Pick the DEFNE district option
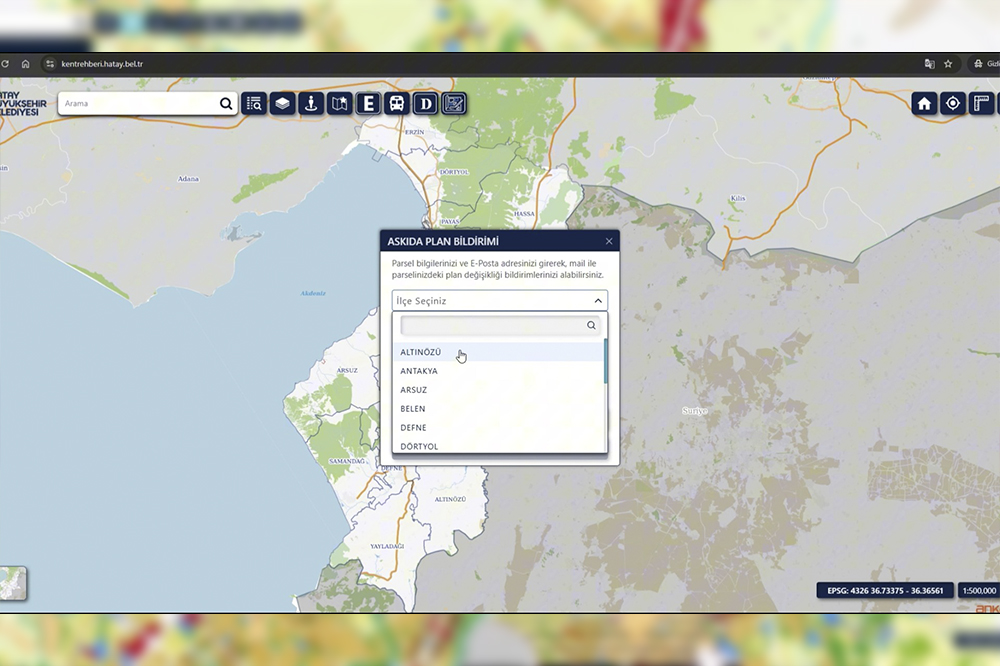 click(413, 428)
